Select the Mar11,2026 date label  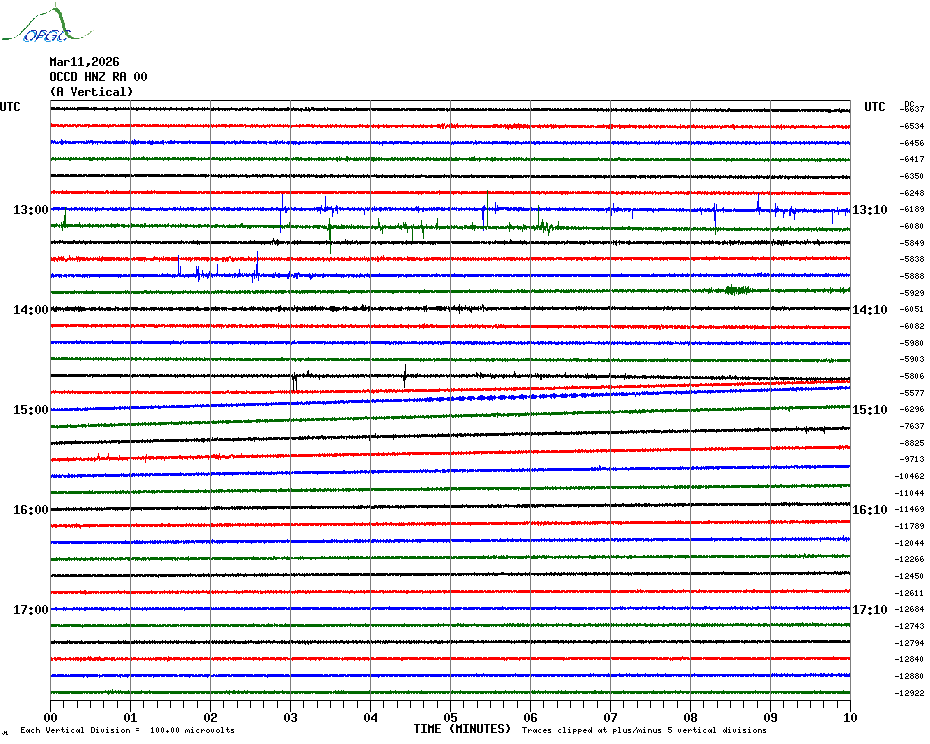(x=84, y=62)
